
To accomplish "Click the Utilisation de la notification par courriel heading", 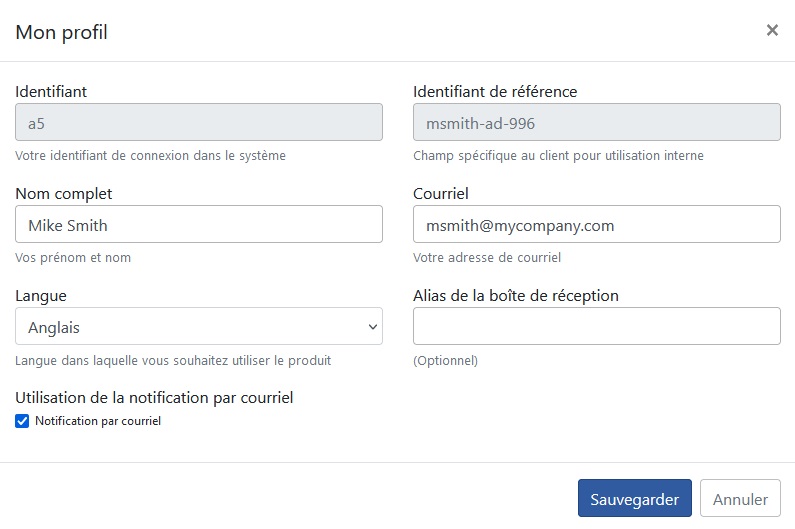I will pos(154,398).
